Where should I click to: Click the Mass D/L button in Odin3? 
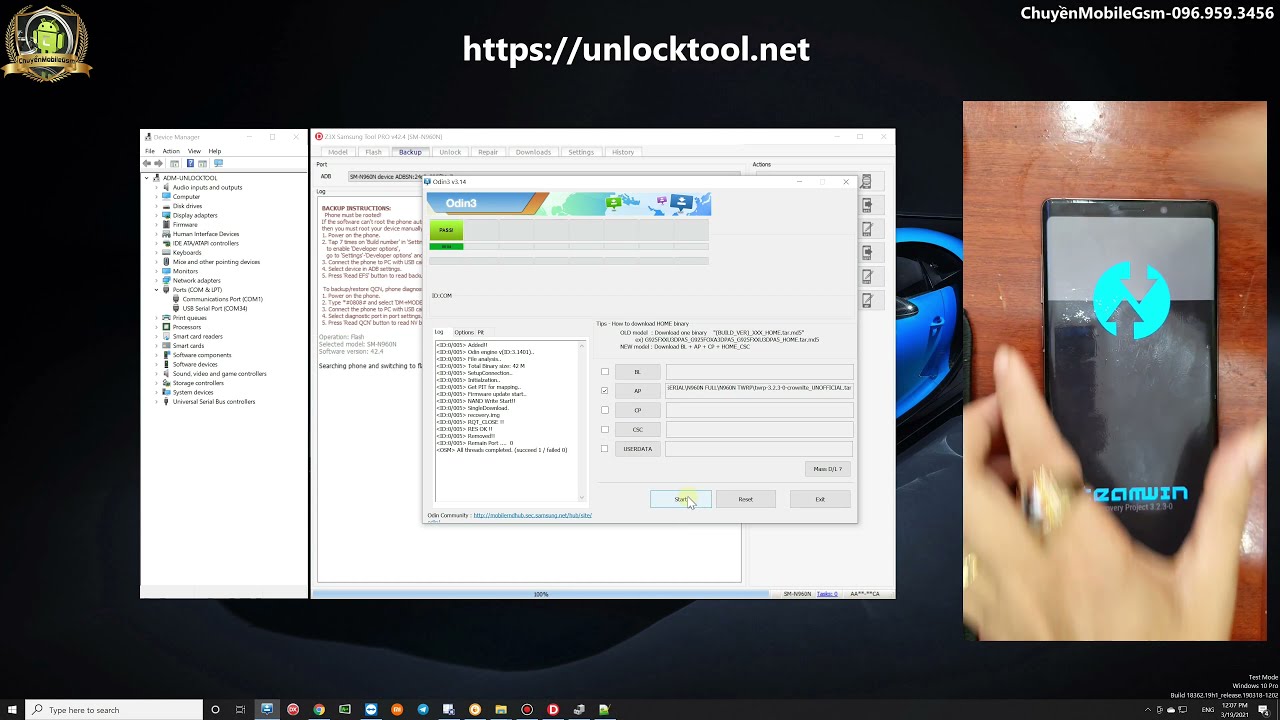point(828,469)
